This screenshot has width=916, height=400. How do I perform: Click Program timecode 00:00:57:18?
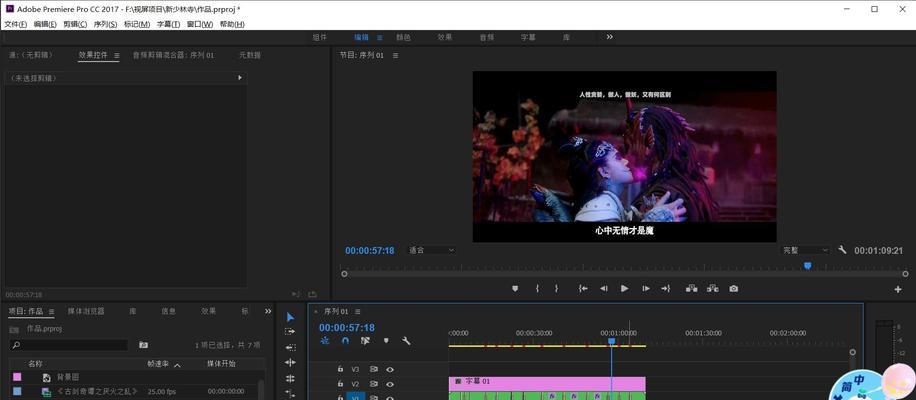369,251
